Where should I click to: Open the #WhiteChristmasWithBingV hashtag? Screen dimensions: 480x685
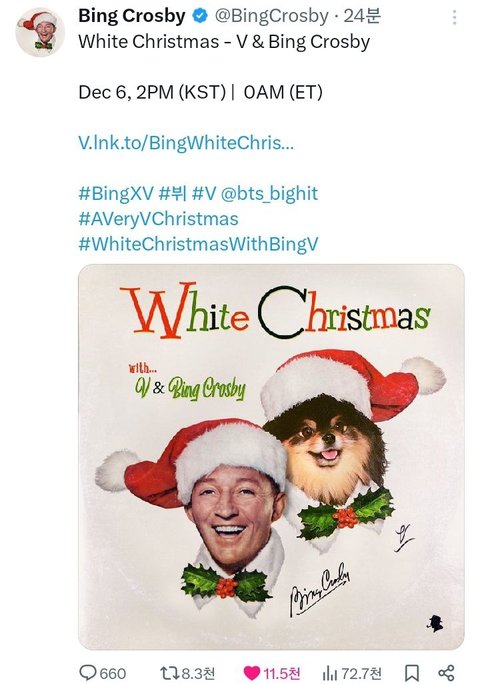click(198, 244)
